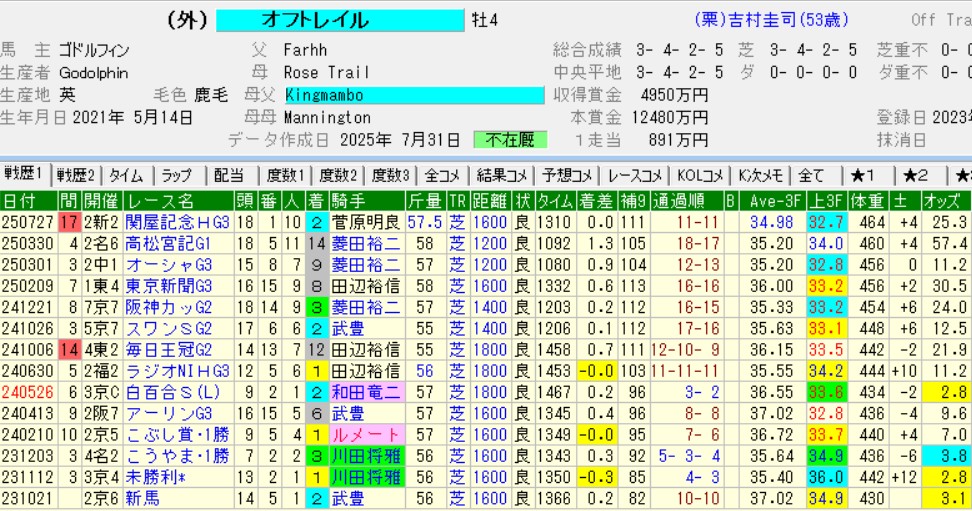972x511 pixels.
Task: Click the 日付 column header
Action: pos(23,201)
